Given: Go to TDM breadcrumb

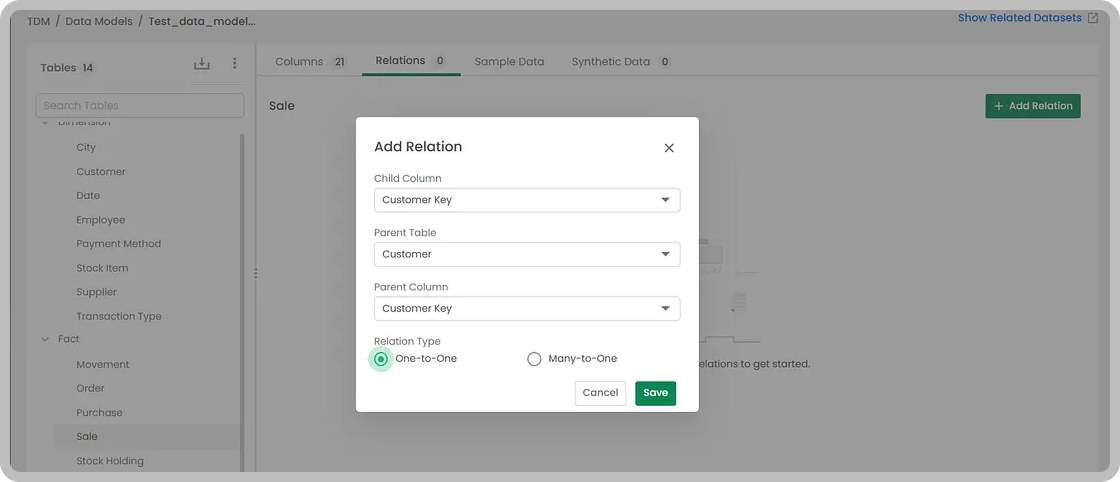Looking at the screenshot, I should tap(39, 21).
